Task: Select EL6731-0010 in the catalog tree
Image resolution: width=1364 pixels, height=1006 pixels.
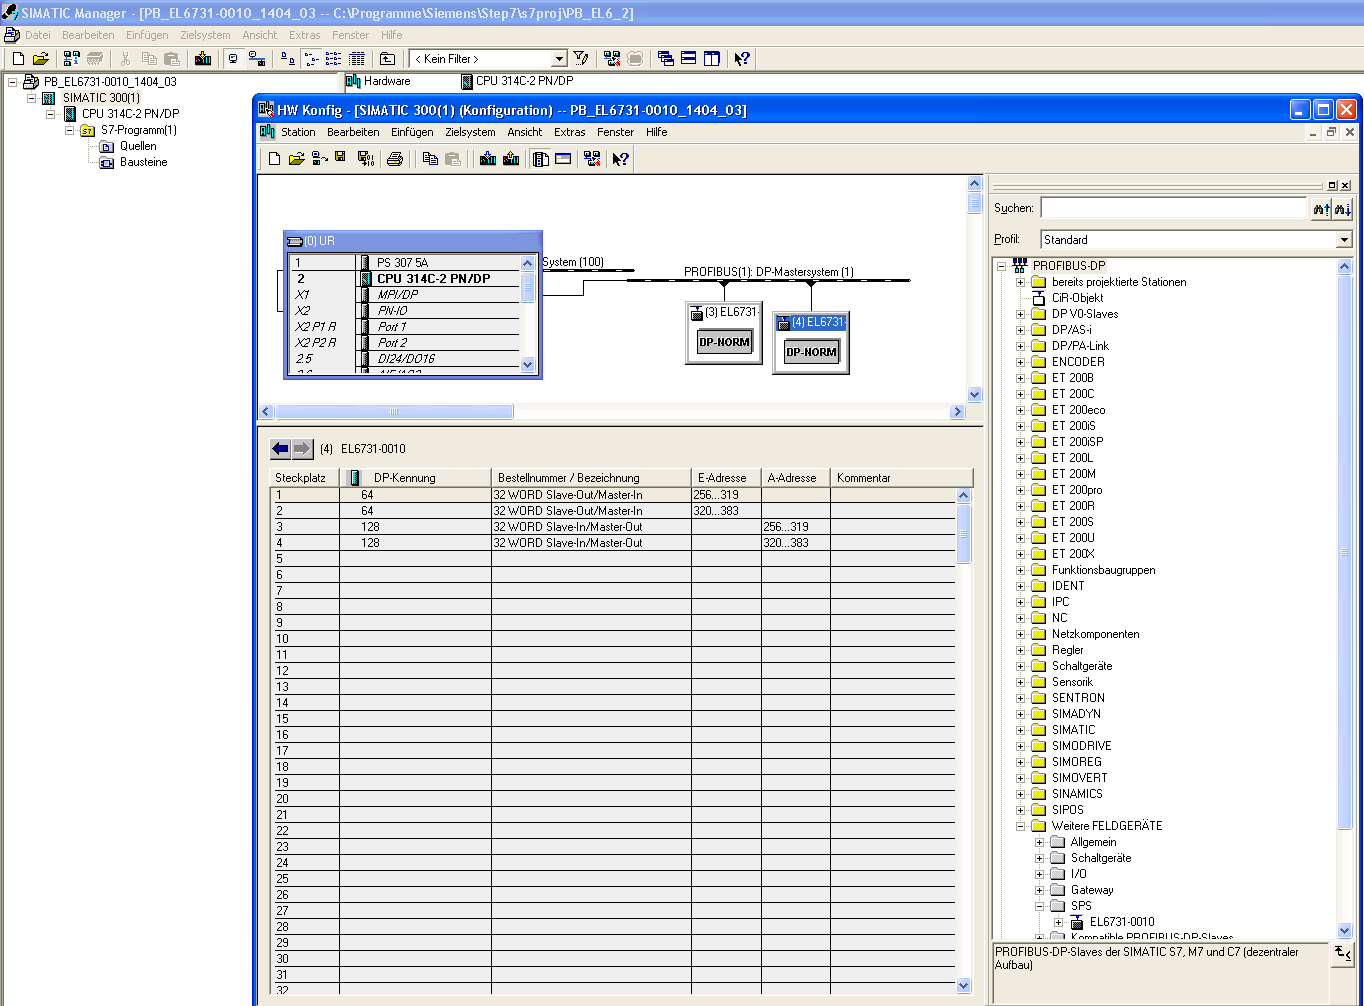Action: [1122, 922]
